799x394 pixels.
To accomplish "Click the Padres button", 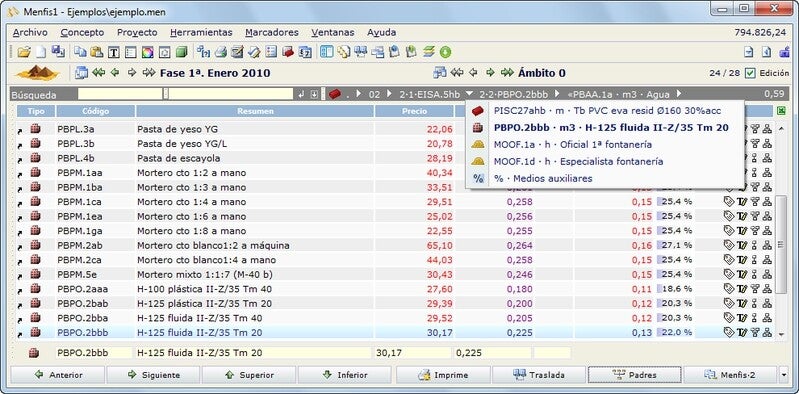I will 634,375.
